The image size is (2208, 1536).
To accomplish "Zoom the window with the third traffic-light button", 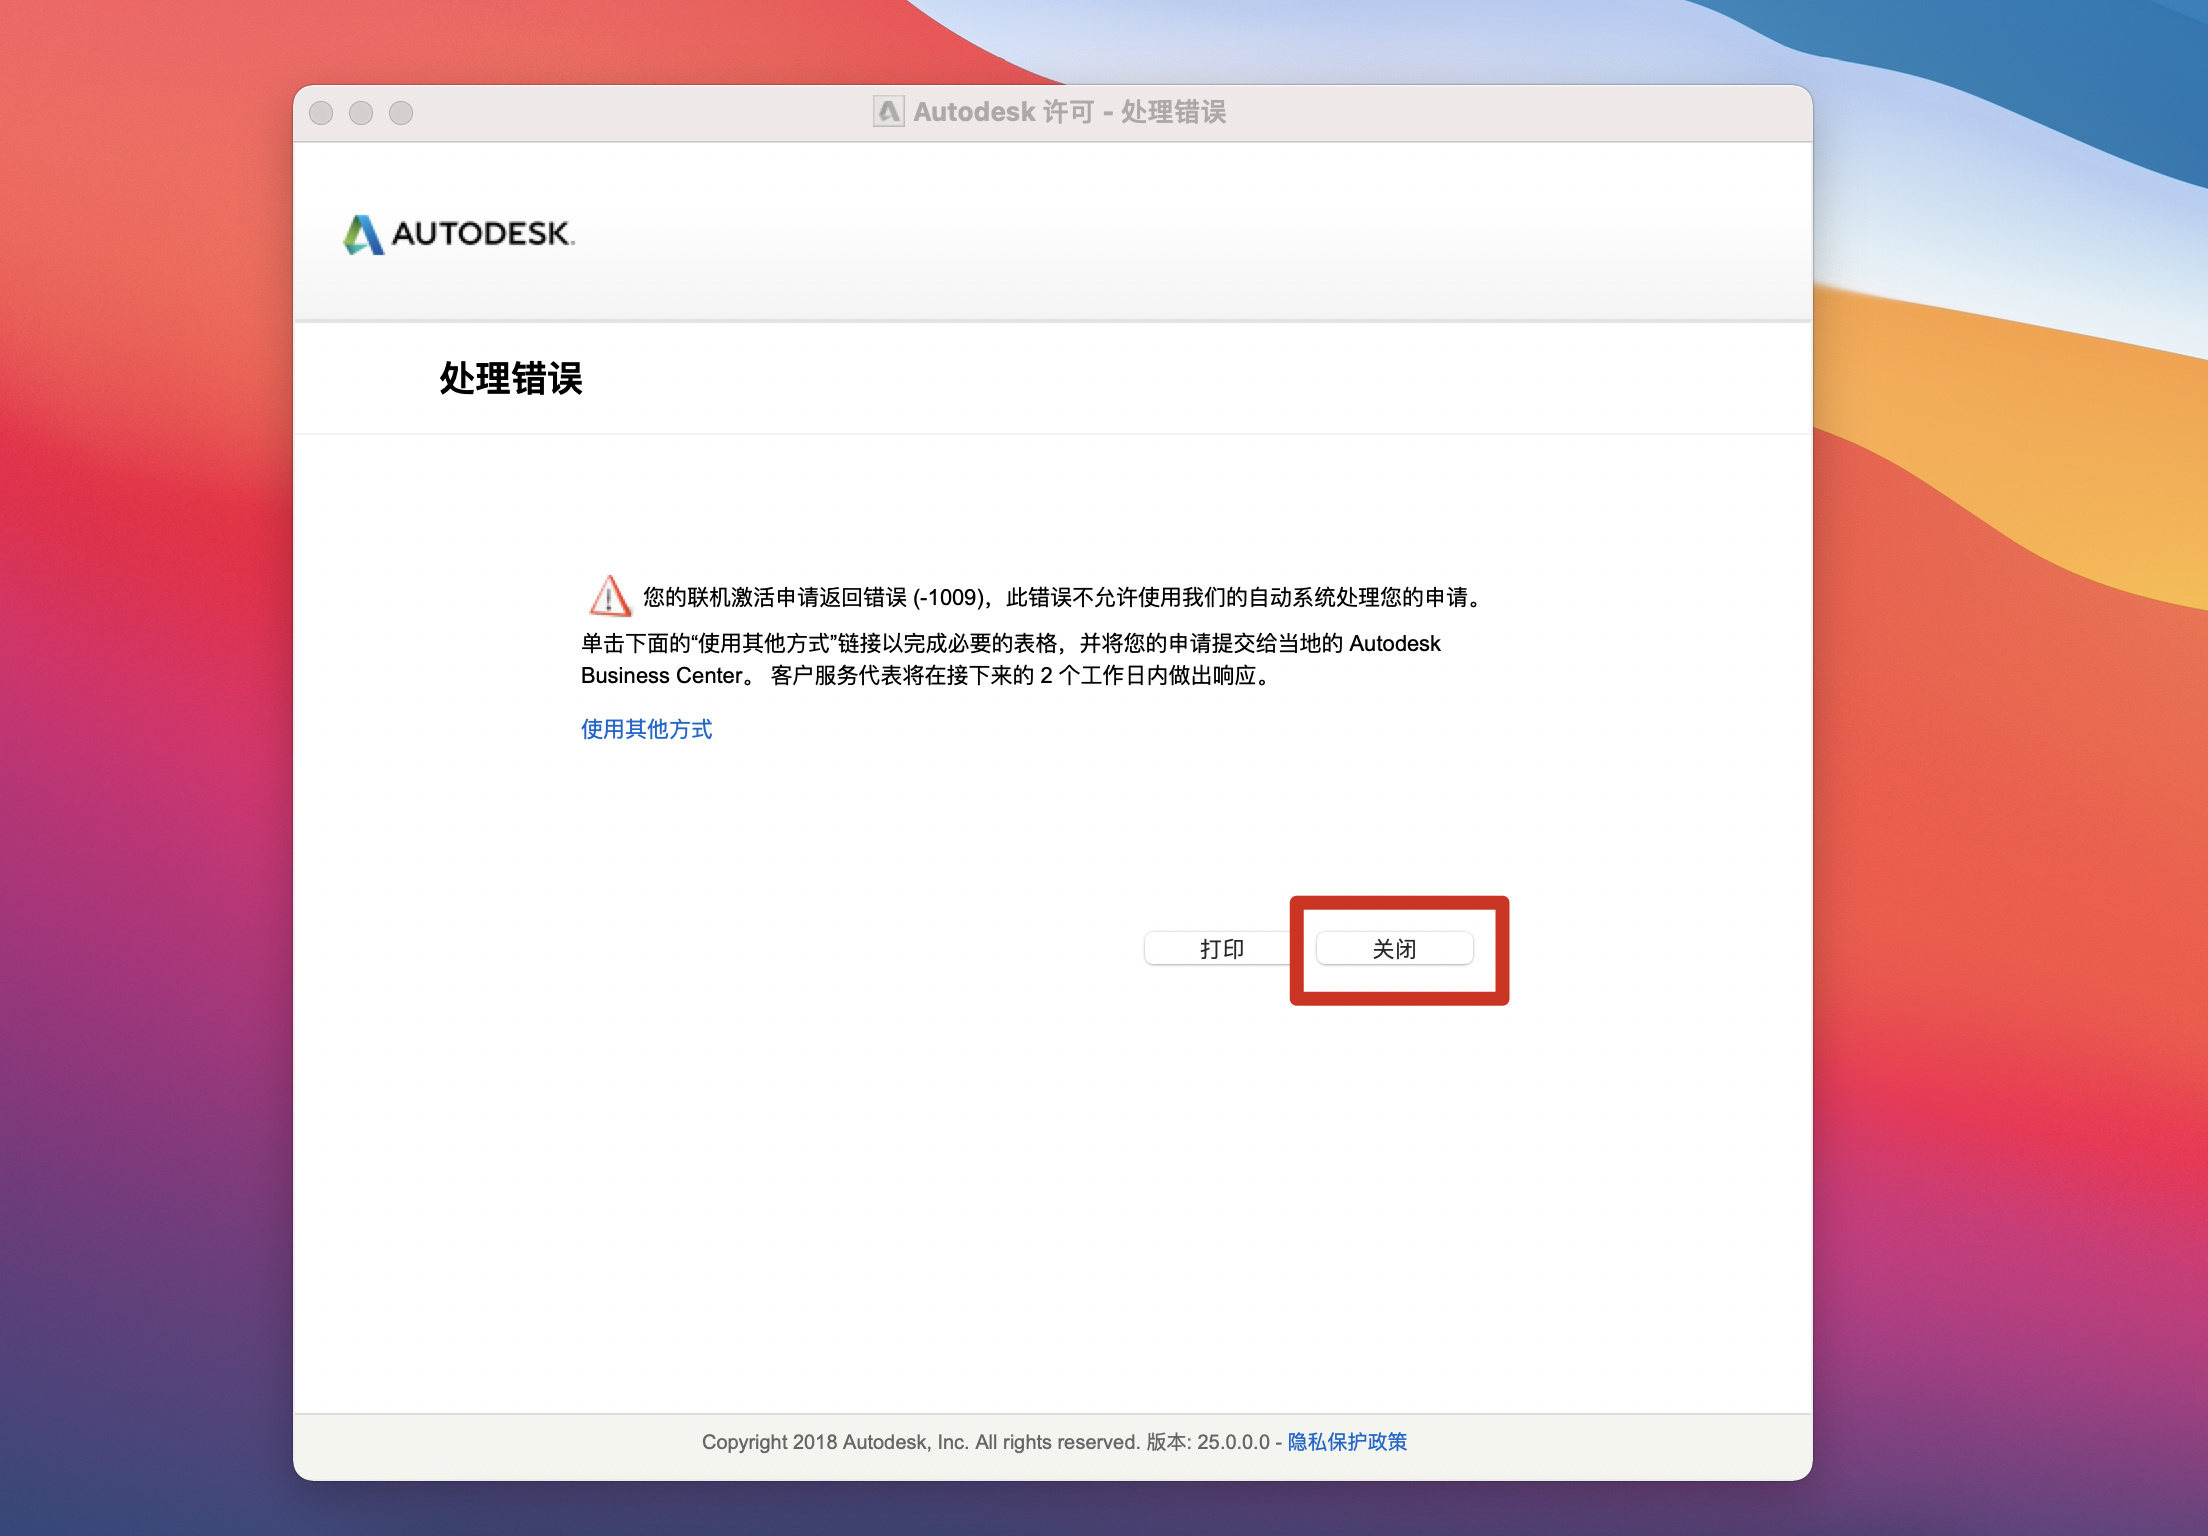I will pyautogui.click(x=401, y=113).
